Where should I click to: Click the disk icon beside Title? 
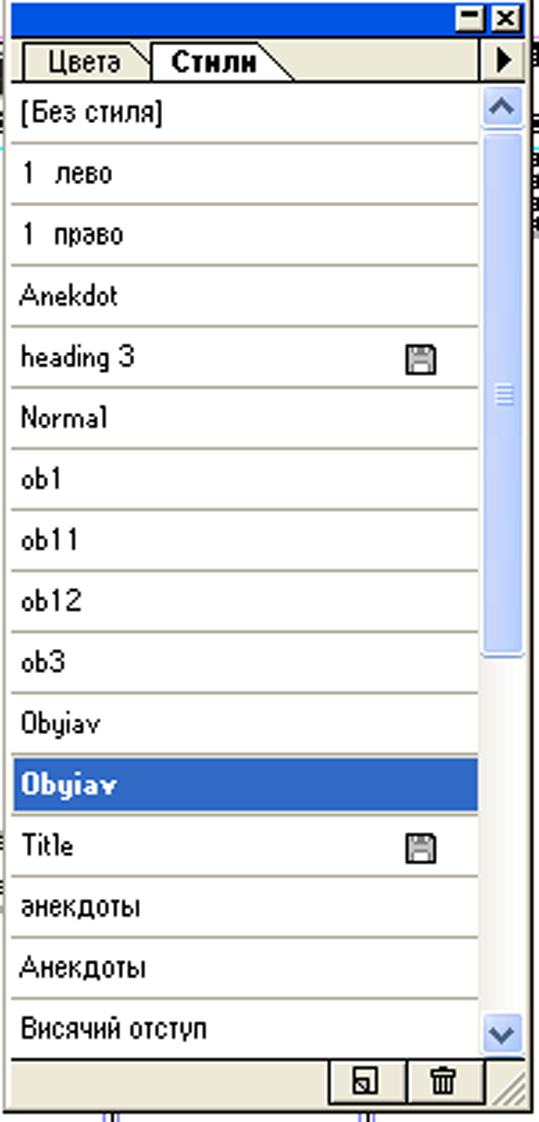click(x=420, y=849)
